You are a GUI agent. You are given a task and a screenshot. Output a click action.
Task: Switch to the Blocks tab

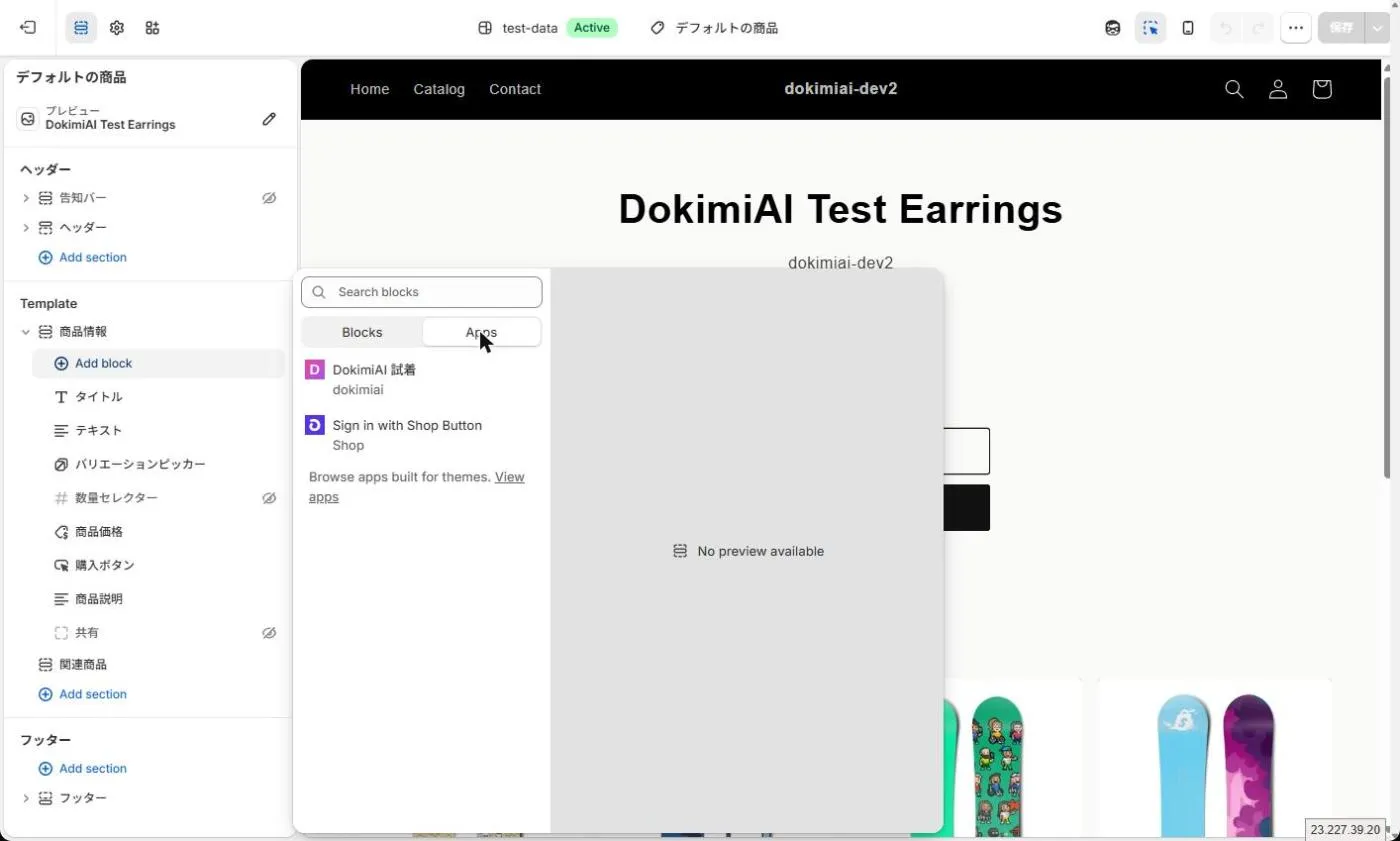point(362,332)
